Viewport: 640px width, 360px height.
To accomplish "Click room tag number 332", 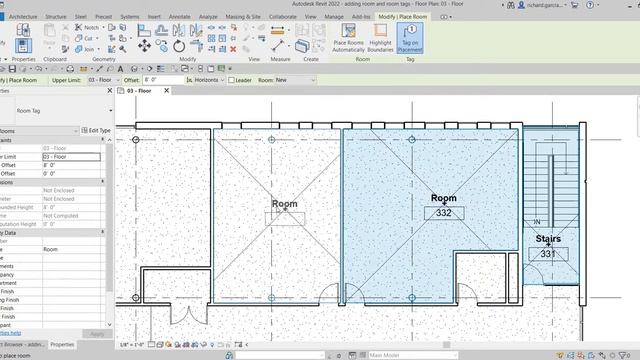I will (x=444, y=213).
